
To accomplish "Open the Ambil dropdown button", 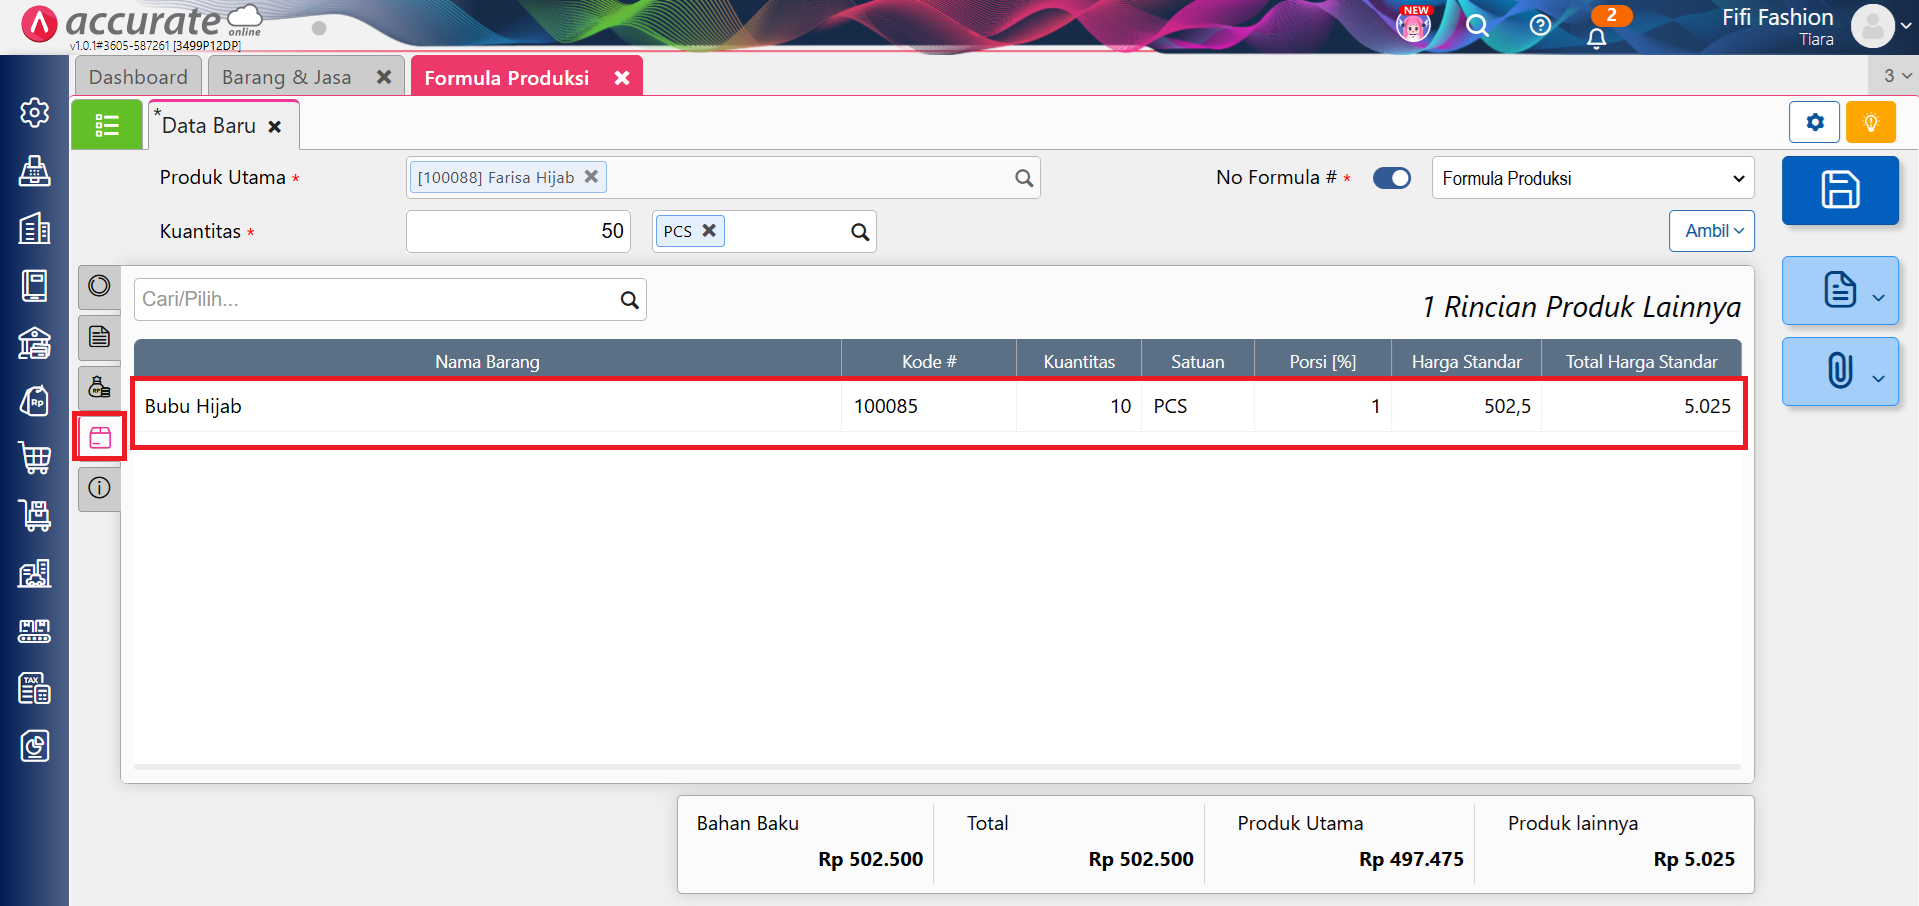I will tap(1711, 231).
